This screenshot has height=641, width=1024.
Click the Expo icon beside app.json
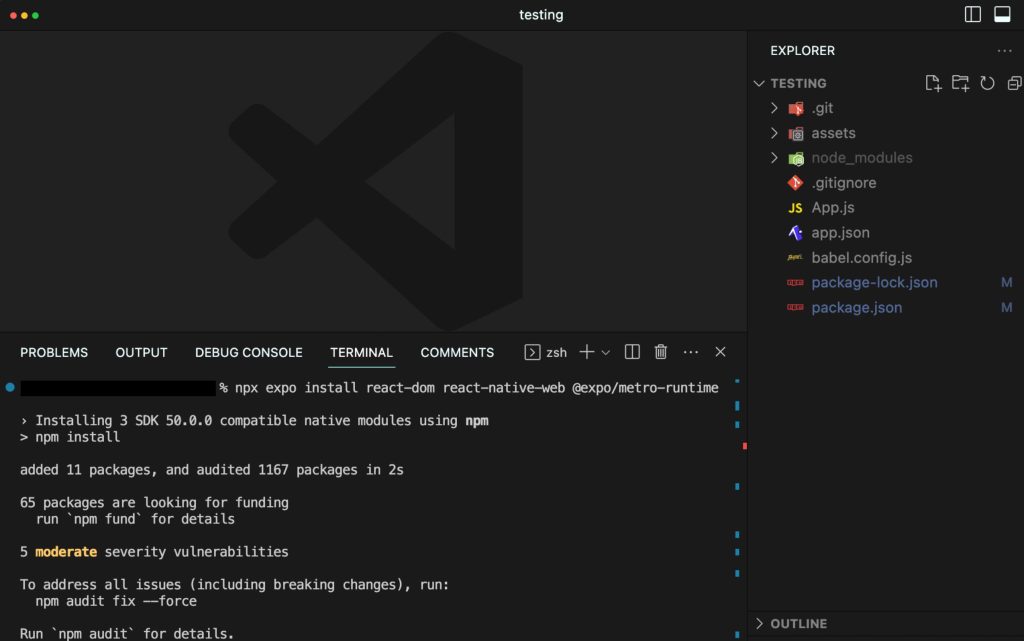[795, 232]
